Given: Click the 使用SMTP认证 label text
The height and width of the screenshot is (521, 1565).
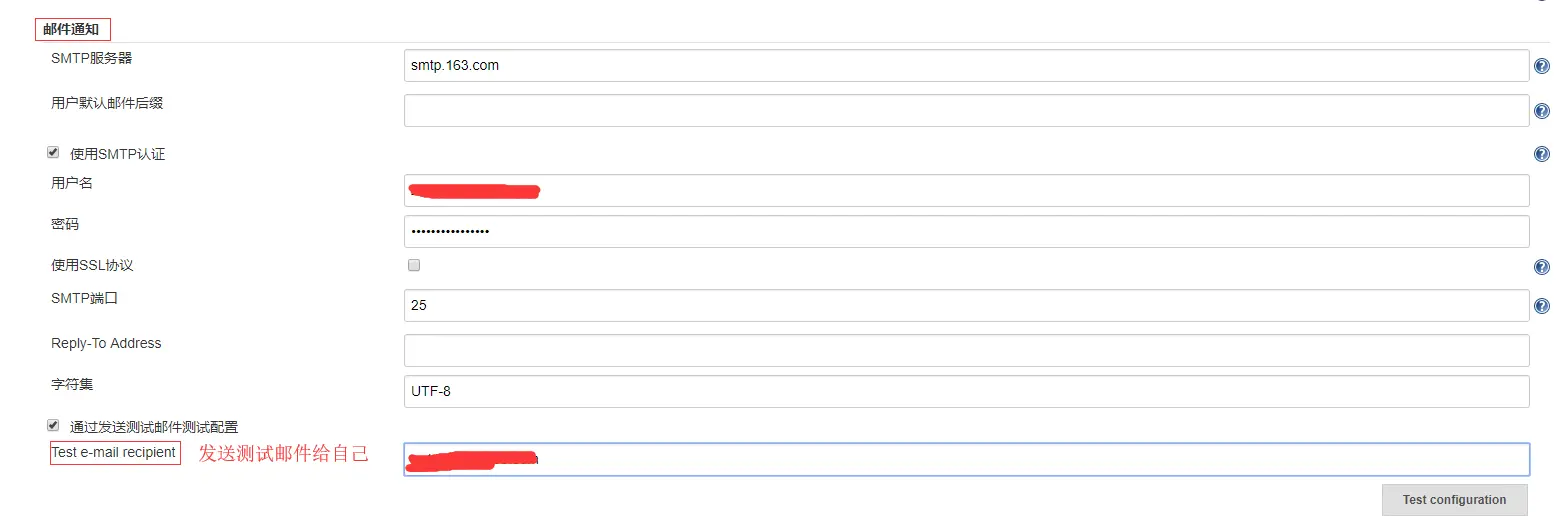Looking at the screenshot, I should pos(118,154).
